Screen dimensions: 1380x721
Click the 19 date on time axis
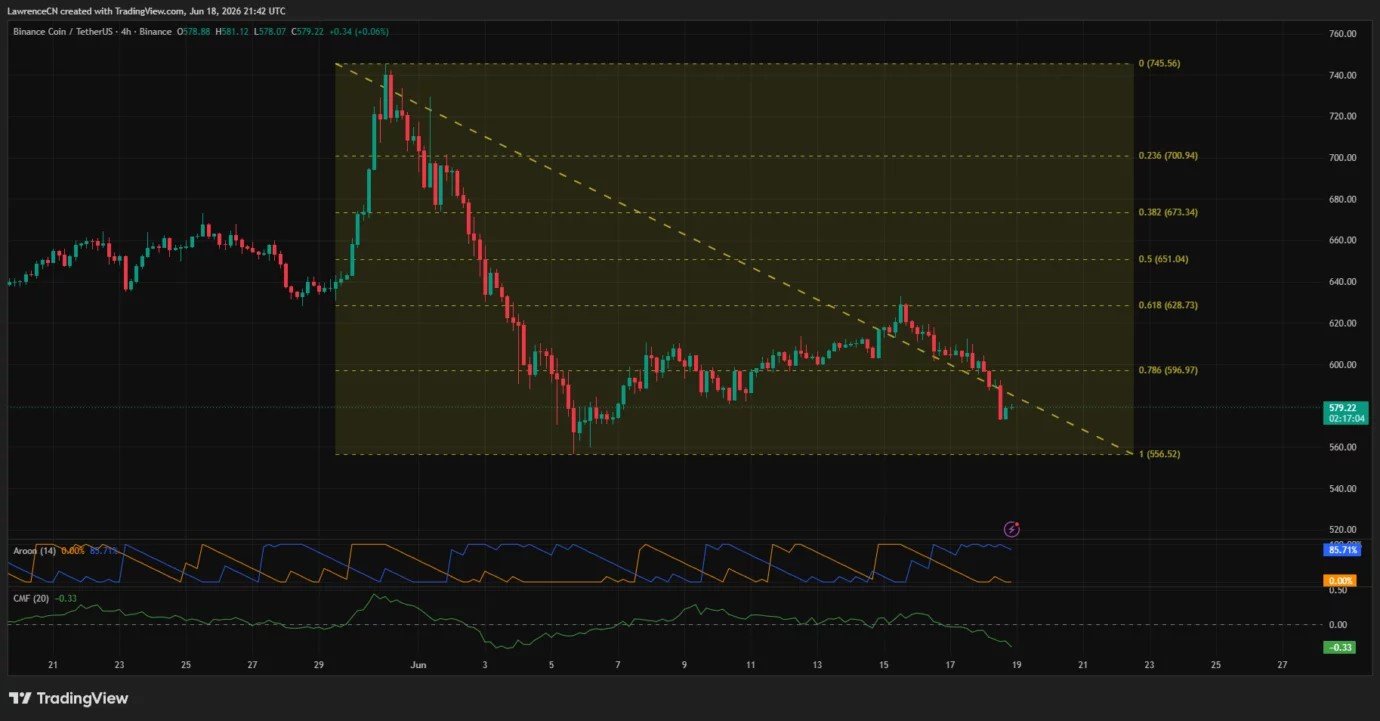1016,665
